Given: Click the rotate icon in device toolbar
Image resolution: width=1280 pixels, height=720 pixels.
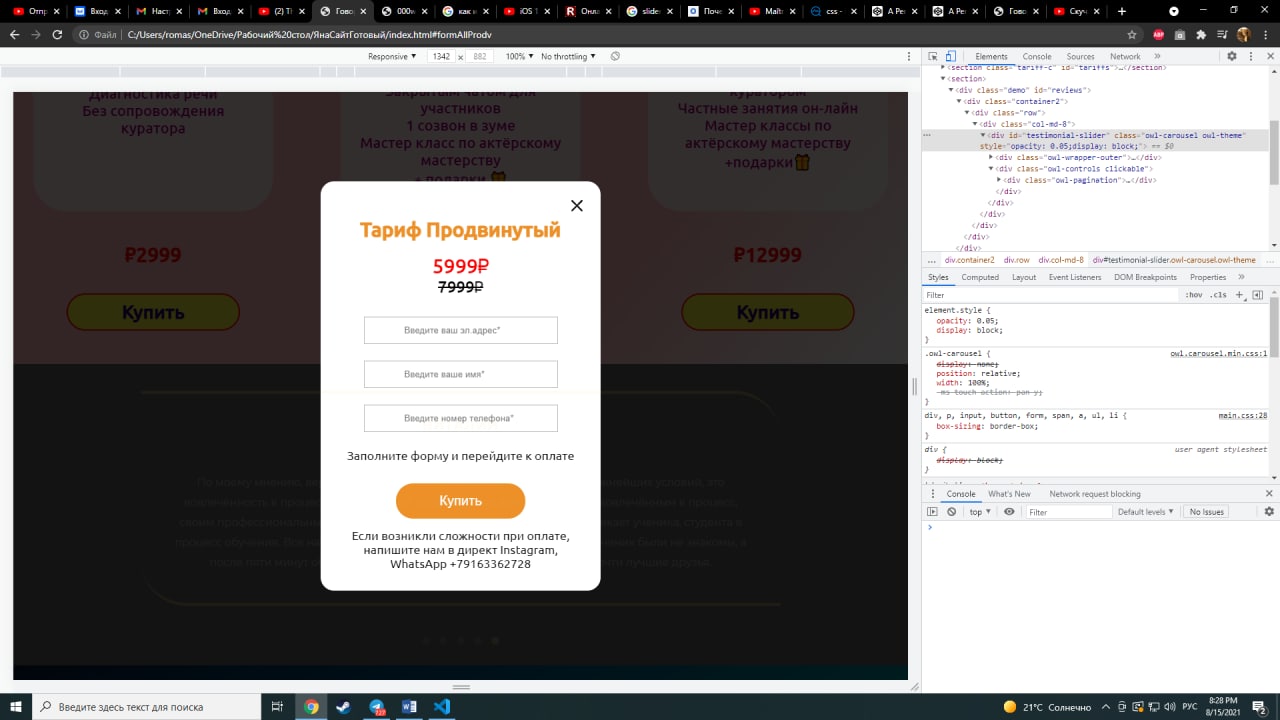Looking at the screenshot, I should pos(615,57).
